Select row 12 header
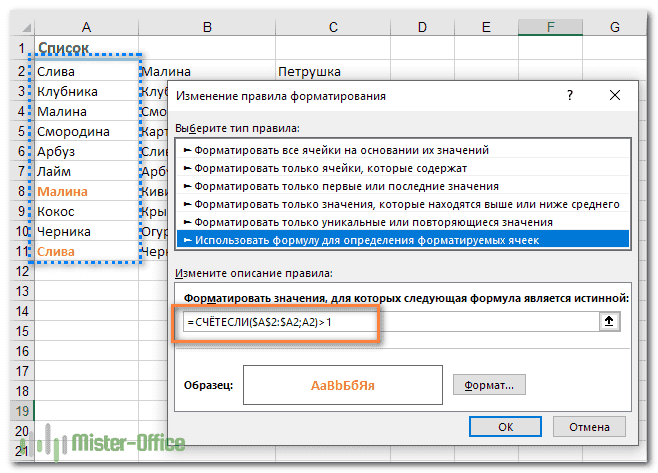Screen dimensions: 658x473 click(22, 271)
